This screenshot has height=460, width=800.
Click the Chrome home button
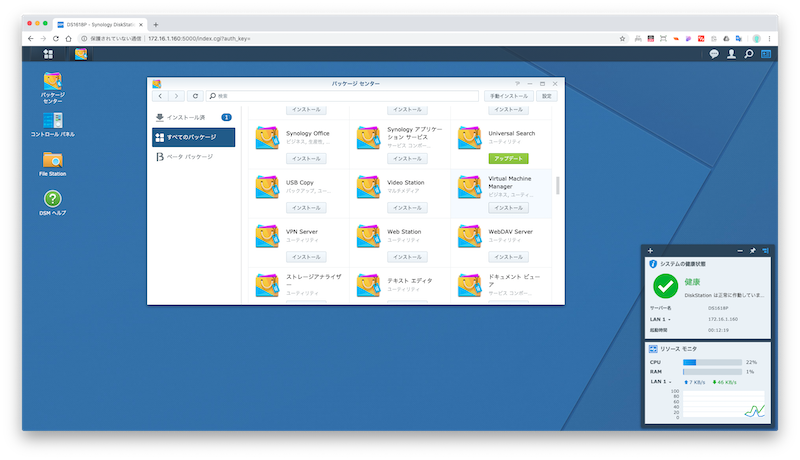pos(68,39)
